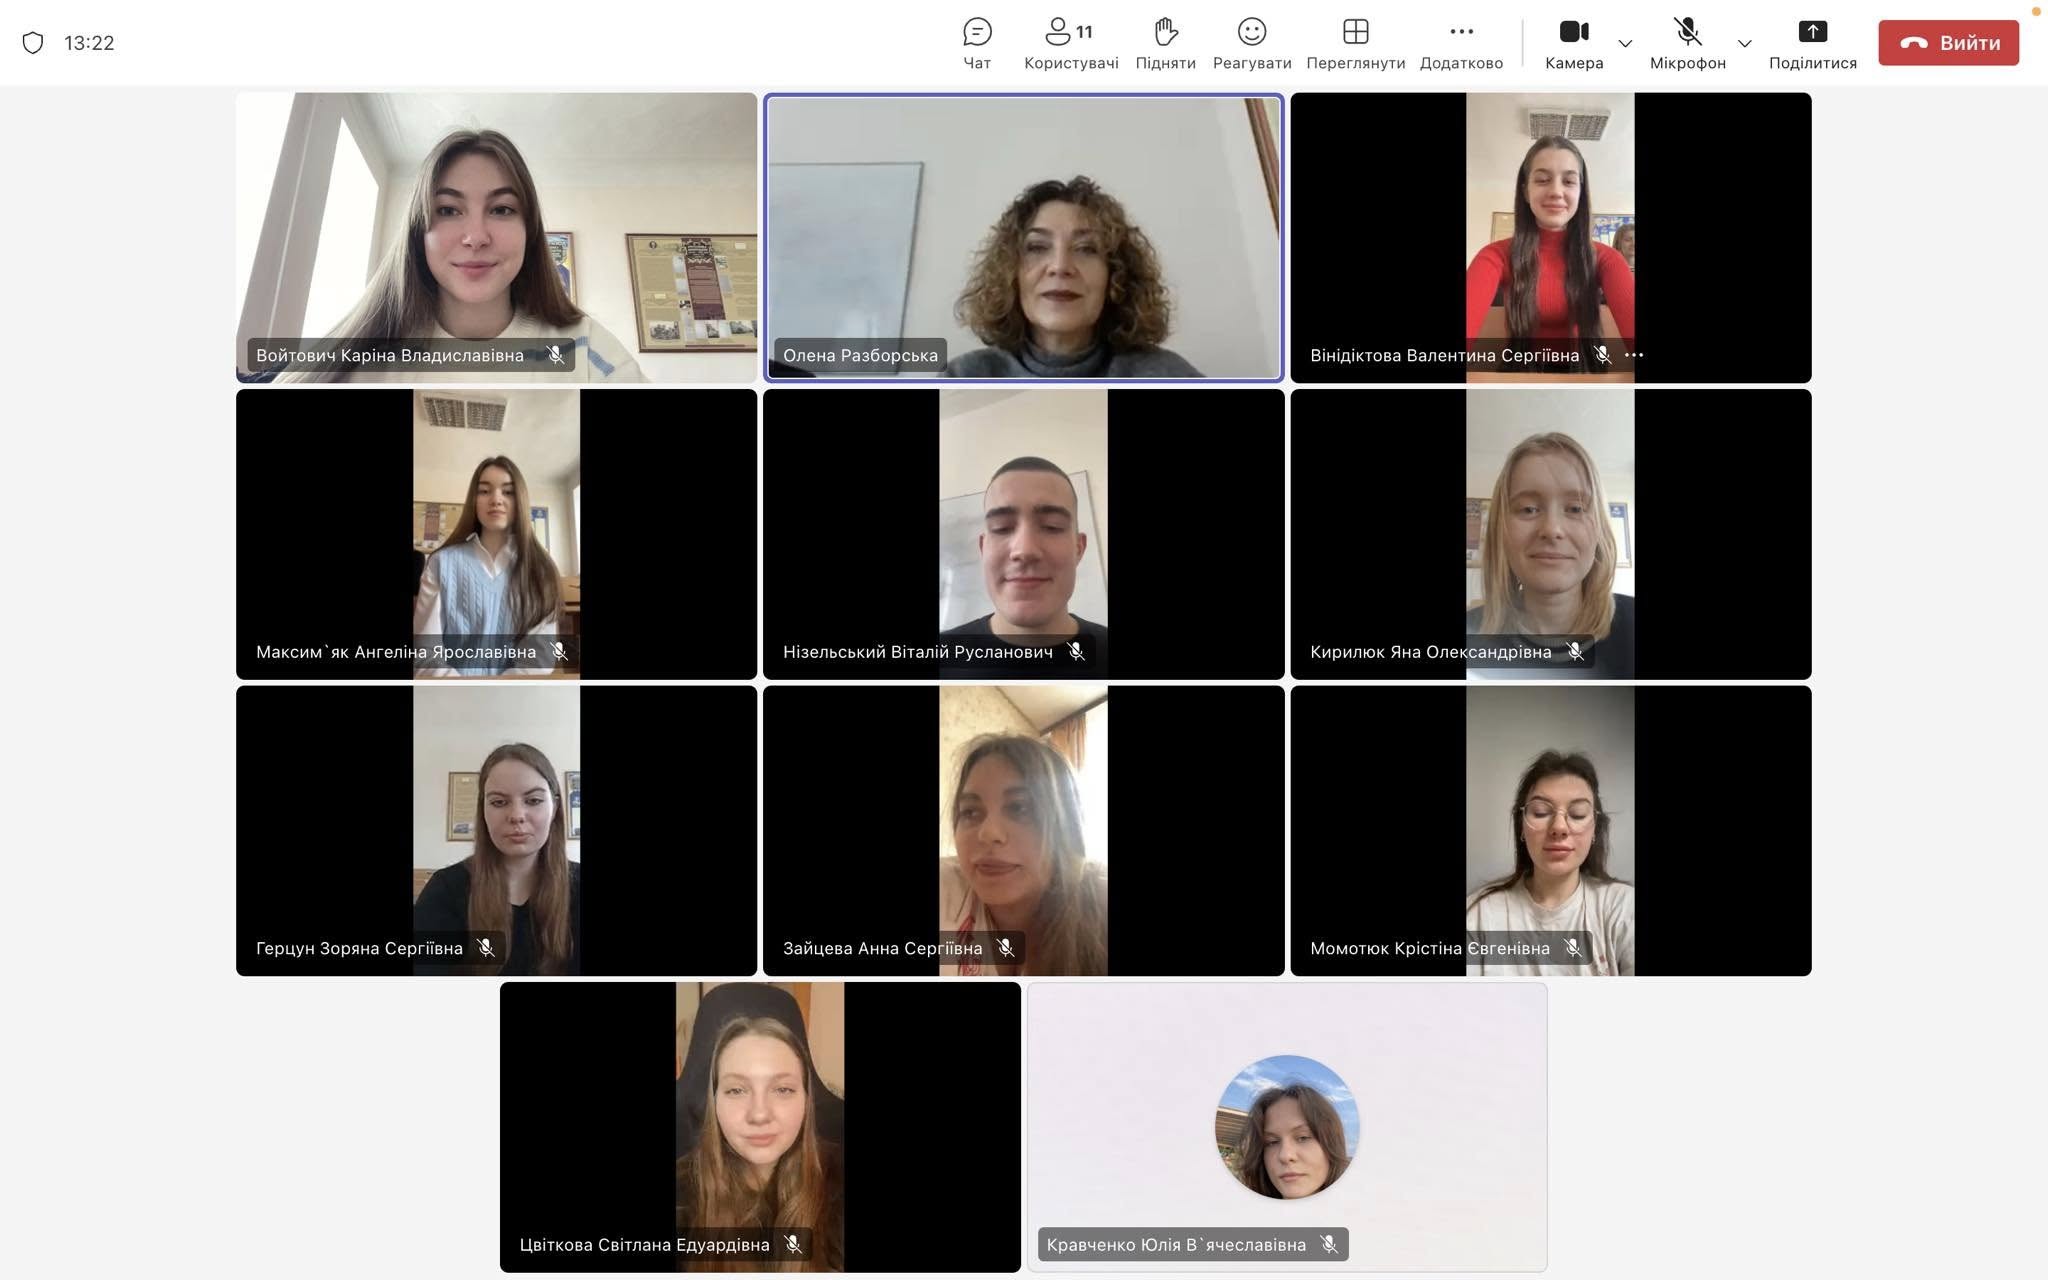
Task: Unmute with the Мікрофон button
Action: coord(1687,43)
